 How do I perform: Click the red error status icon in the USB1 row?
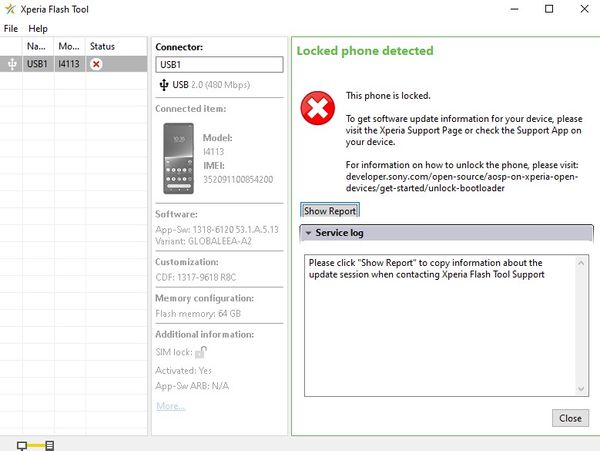(x=96, y=64)
